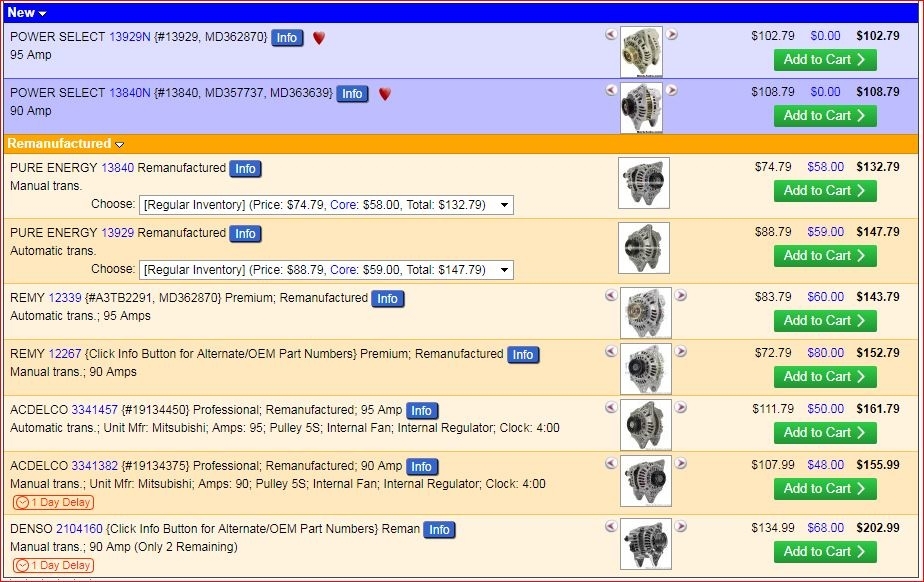The height and width of the screenshot is (582, 924).
Task: Open ACDELCO part link 3341382
Action: [x=94, y=465]
